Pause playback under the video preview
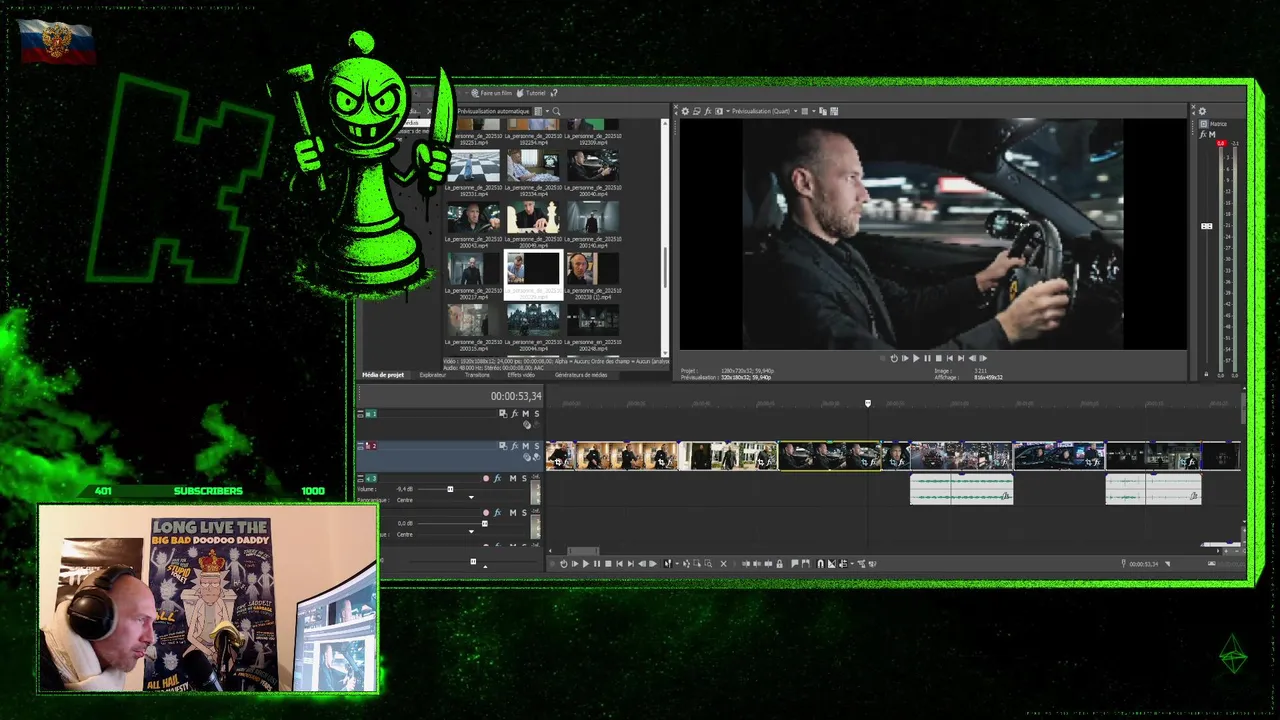1280x720 pixels. tap(928, 358)
